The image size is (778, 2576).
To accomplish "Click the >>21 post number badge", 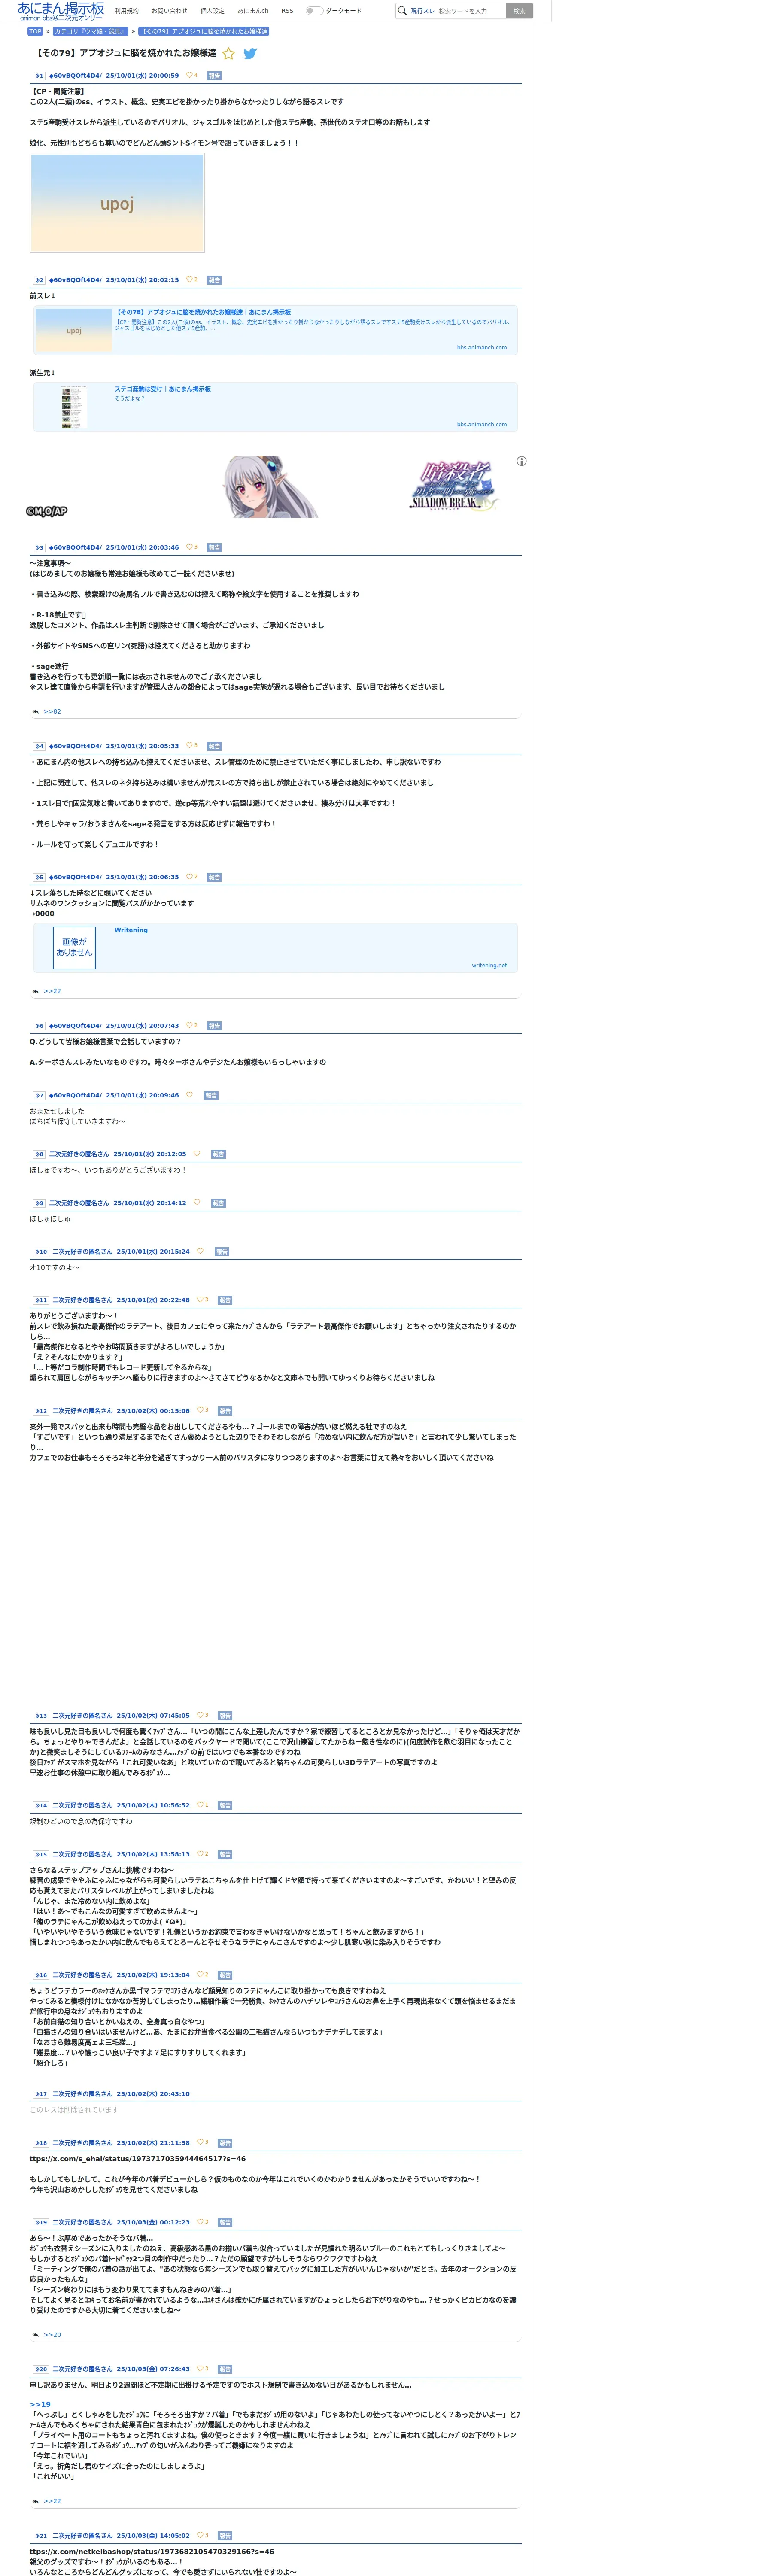I will 41,2536.
